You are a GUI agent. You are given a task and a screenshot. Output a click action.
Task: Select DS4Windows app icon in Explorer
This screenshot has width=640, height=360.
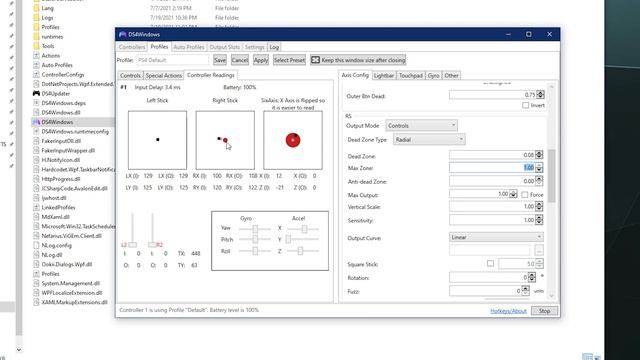click(x=36, y=122)
